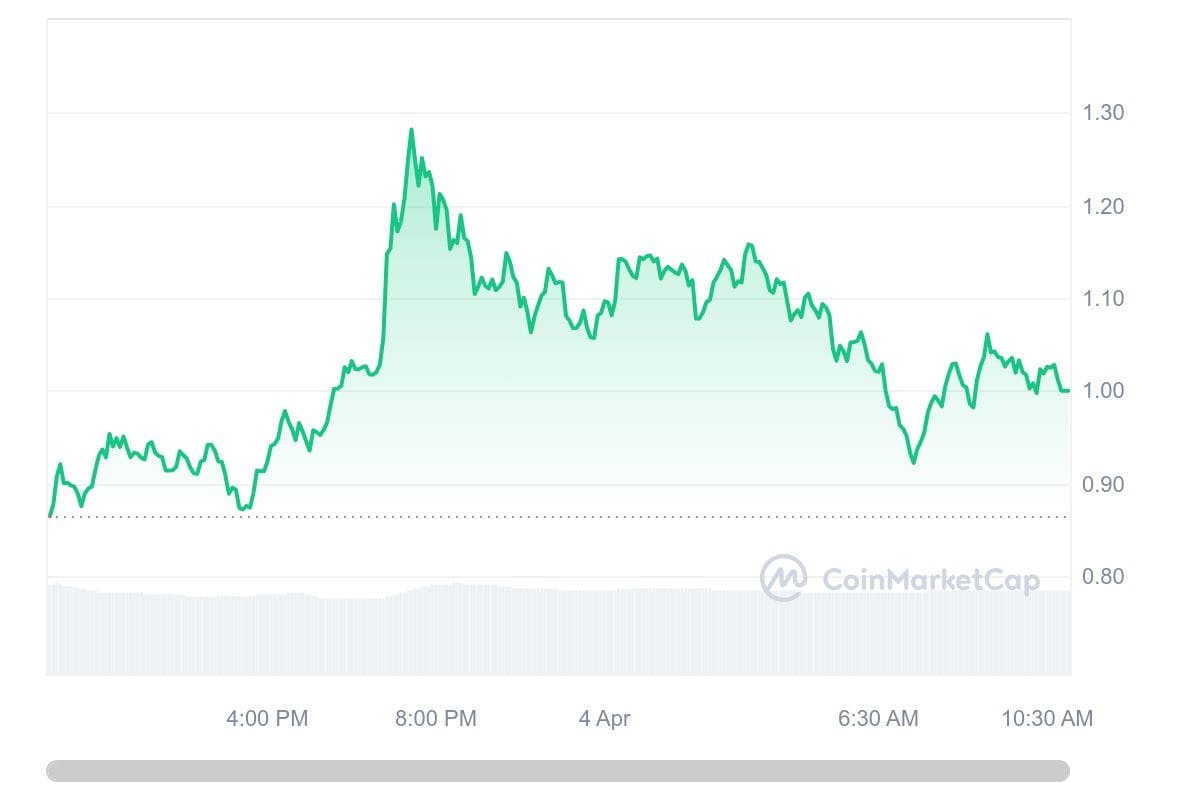Image resolution: width=1200 pixels, height=800 pixels.
Task: Select the 6:30 AM time axis label
Action: click(878, 718)
